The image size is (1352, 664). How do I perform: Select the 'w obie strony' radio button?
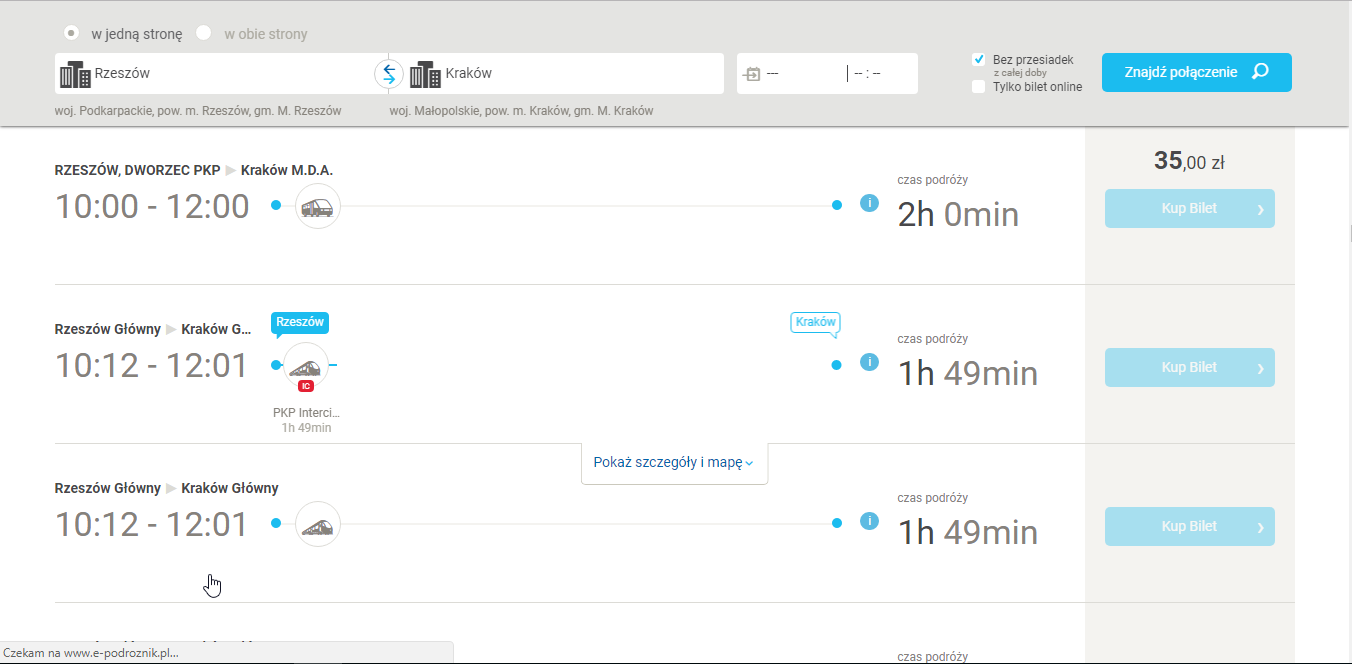click(x=204, y=33)
